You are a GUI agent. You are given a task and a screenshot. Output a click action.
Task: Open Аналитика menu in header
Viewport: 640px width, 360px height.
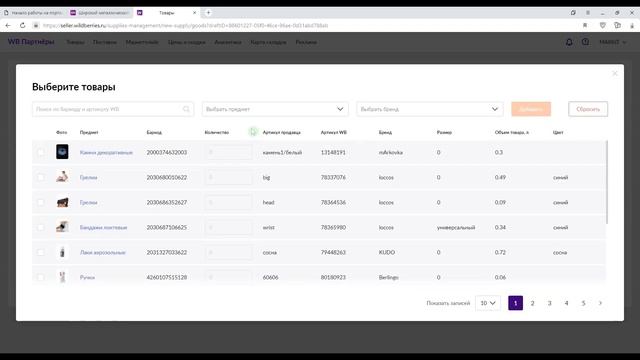pyautogui.click(x=228, y=42)
